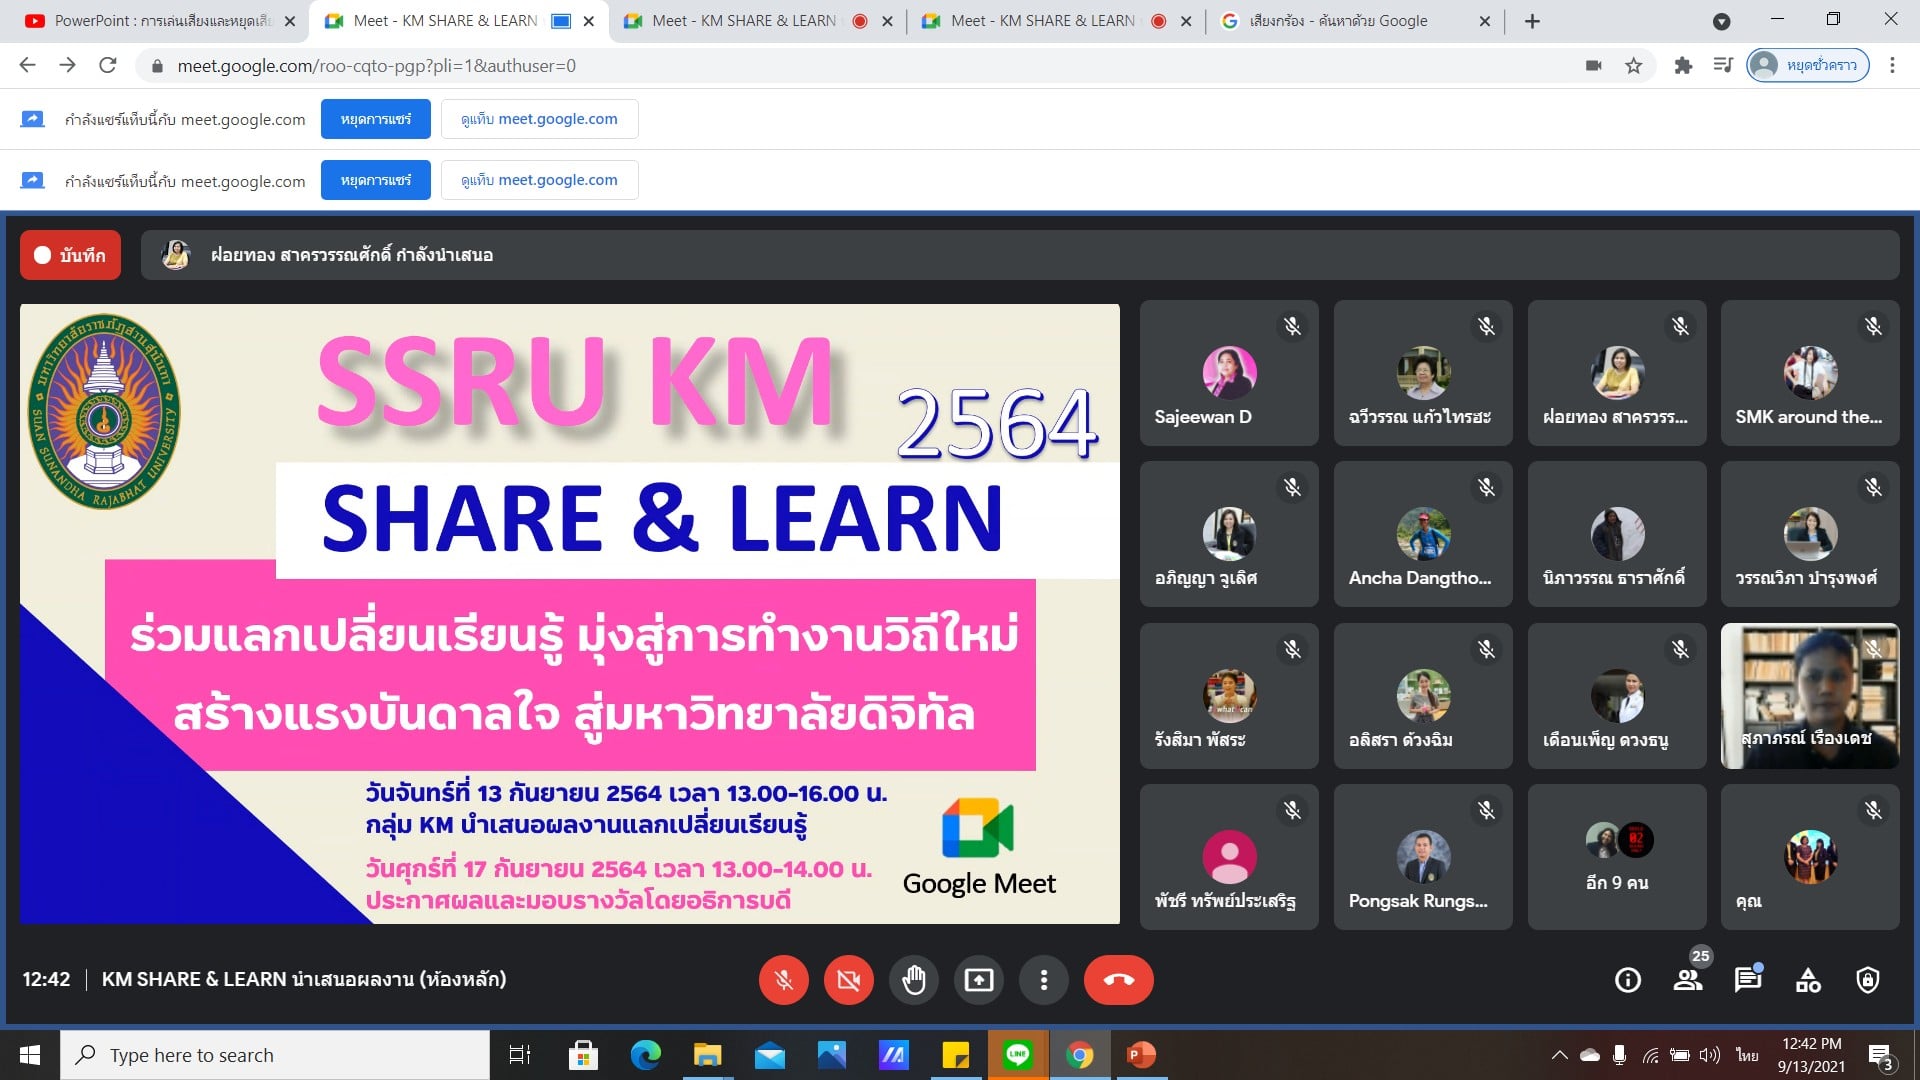Viewport: 1920px width, 1080px height.
Task: Toggle the camera off button
Action: pos(848,980)
